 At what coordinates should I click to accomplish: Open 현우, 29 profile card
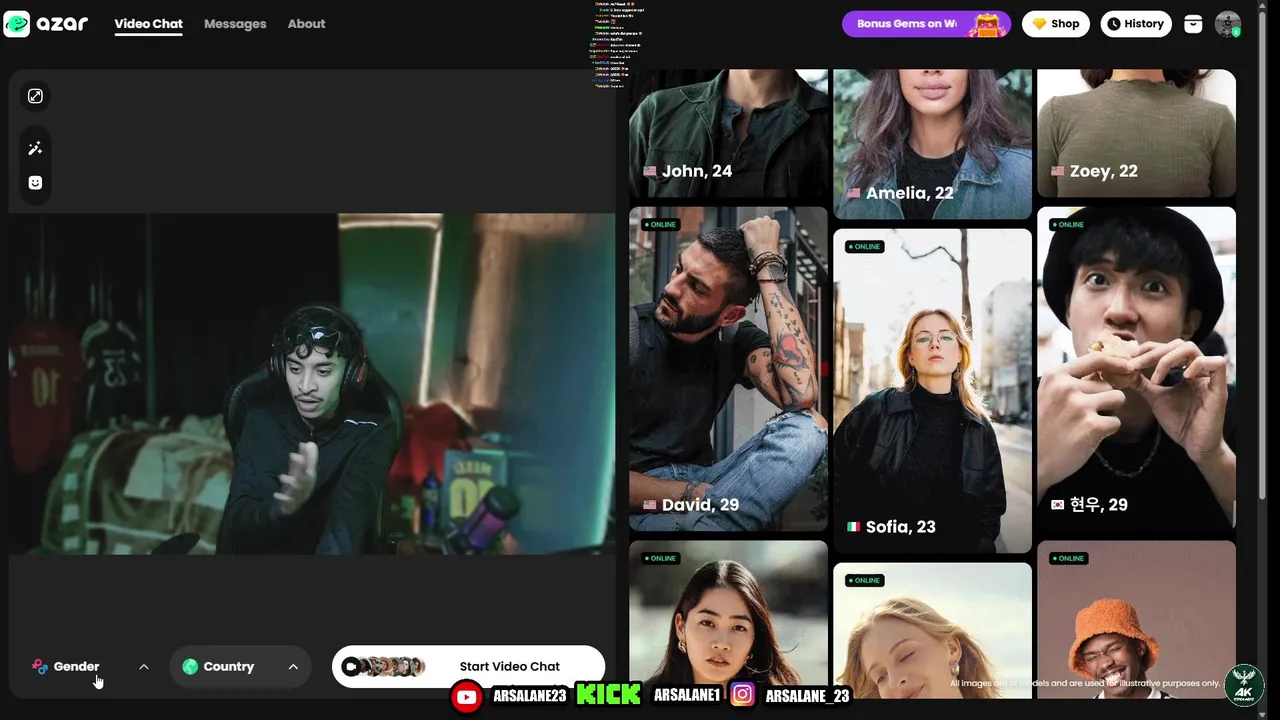coord(1136,369)
